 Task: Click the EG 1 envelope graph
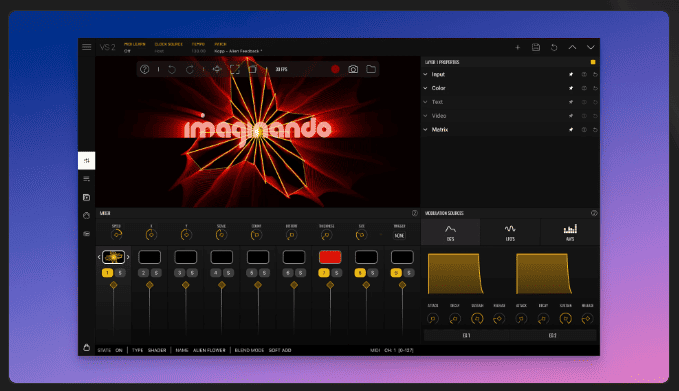pyautogui.click(x=456, y=274)
